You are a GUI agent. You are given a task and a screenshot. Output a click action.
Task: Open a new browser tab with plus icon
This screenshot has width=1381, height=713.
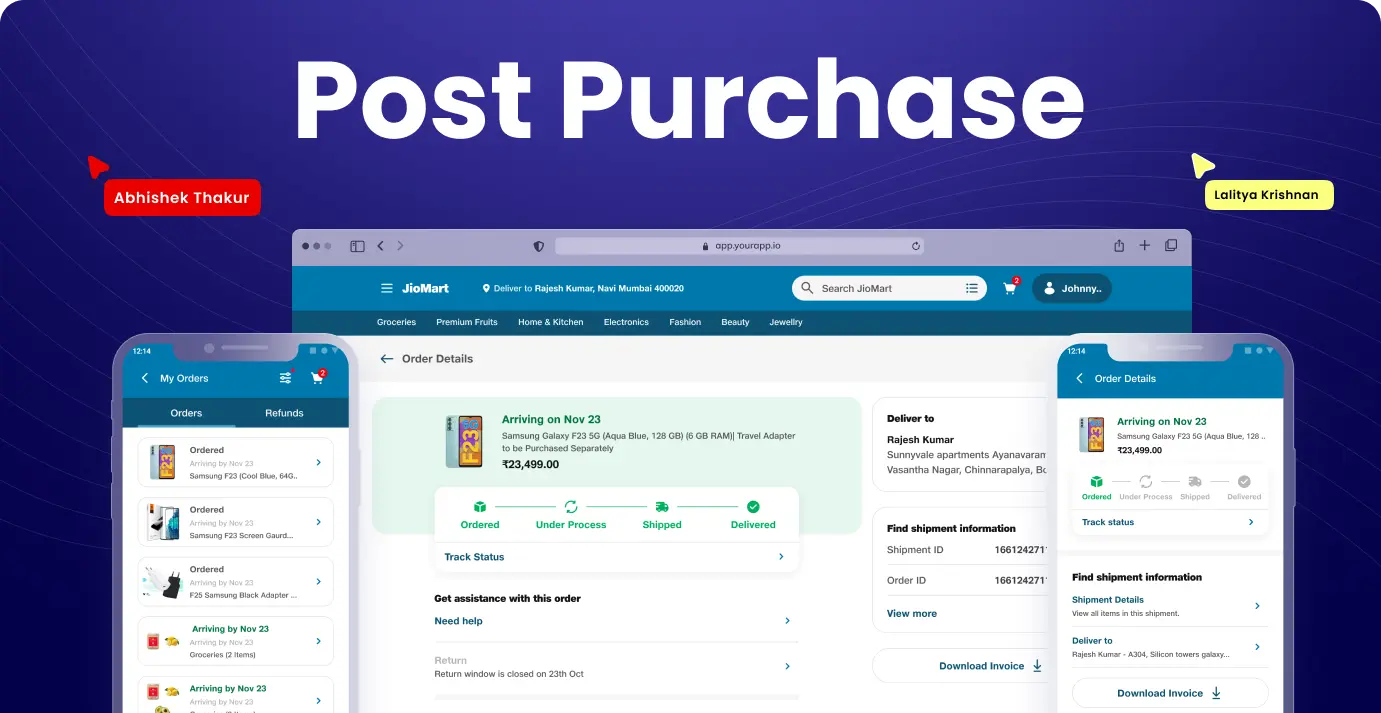1145,246
